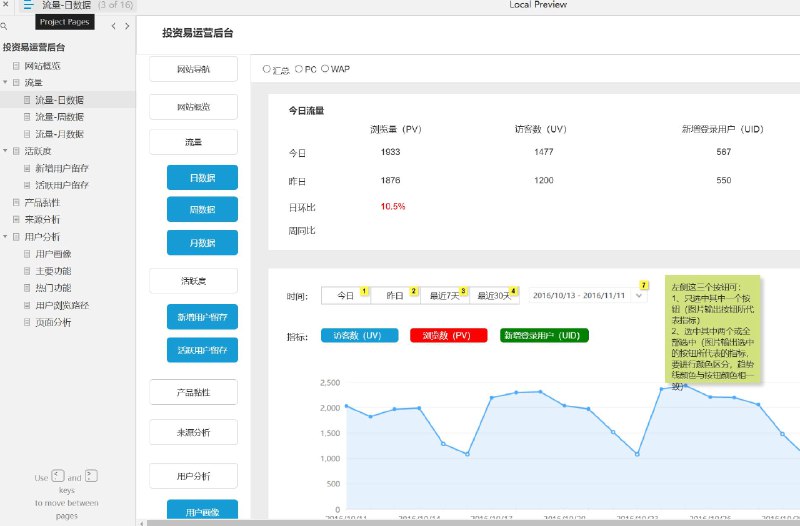Click page icon next to 网站概览

16,66
